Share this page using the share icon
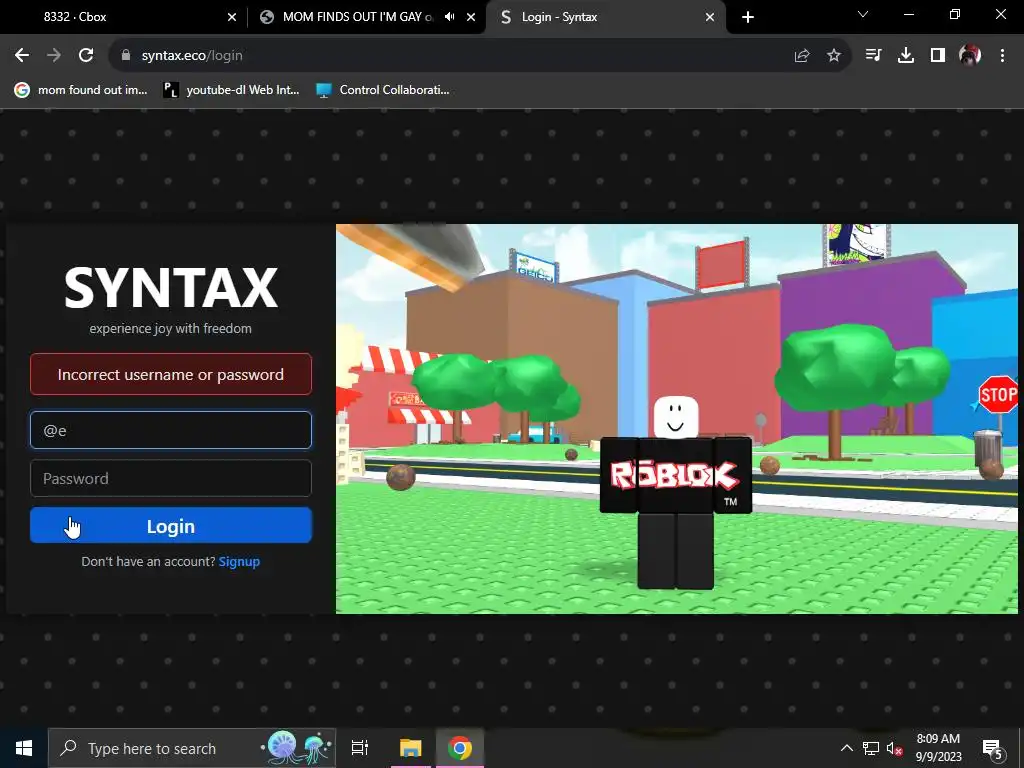1024x768 pixels. (802, 56)
